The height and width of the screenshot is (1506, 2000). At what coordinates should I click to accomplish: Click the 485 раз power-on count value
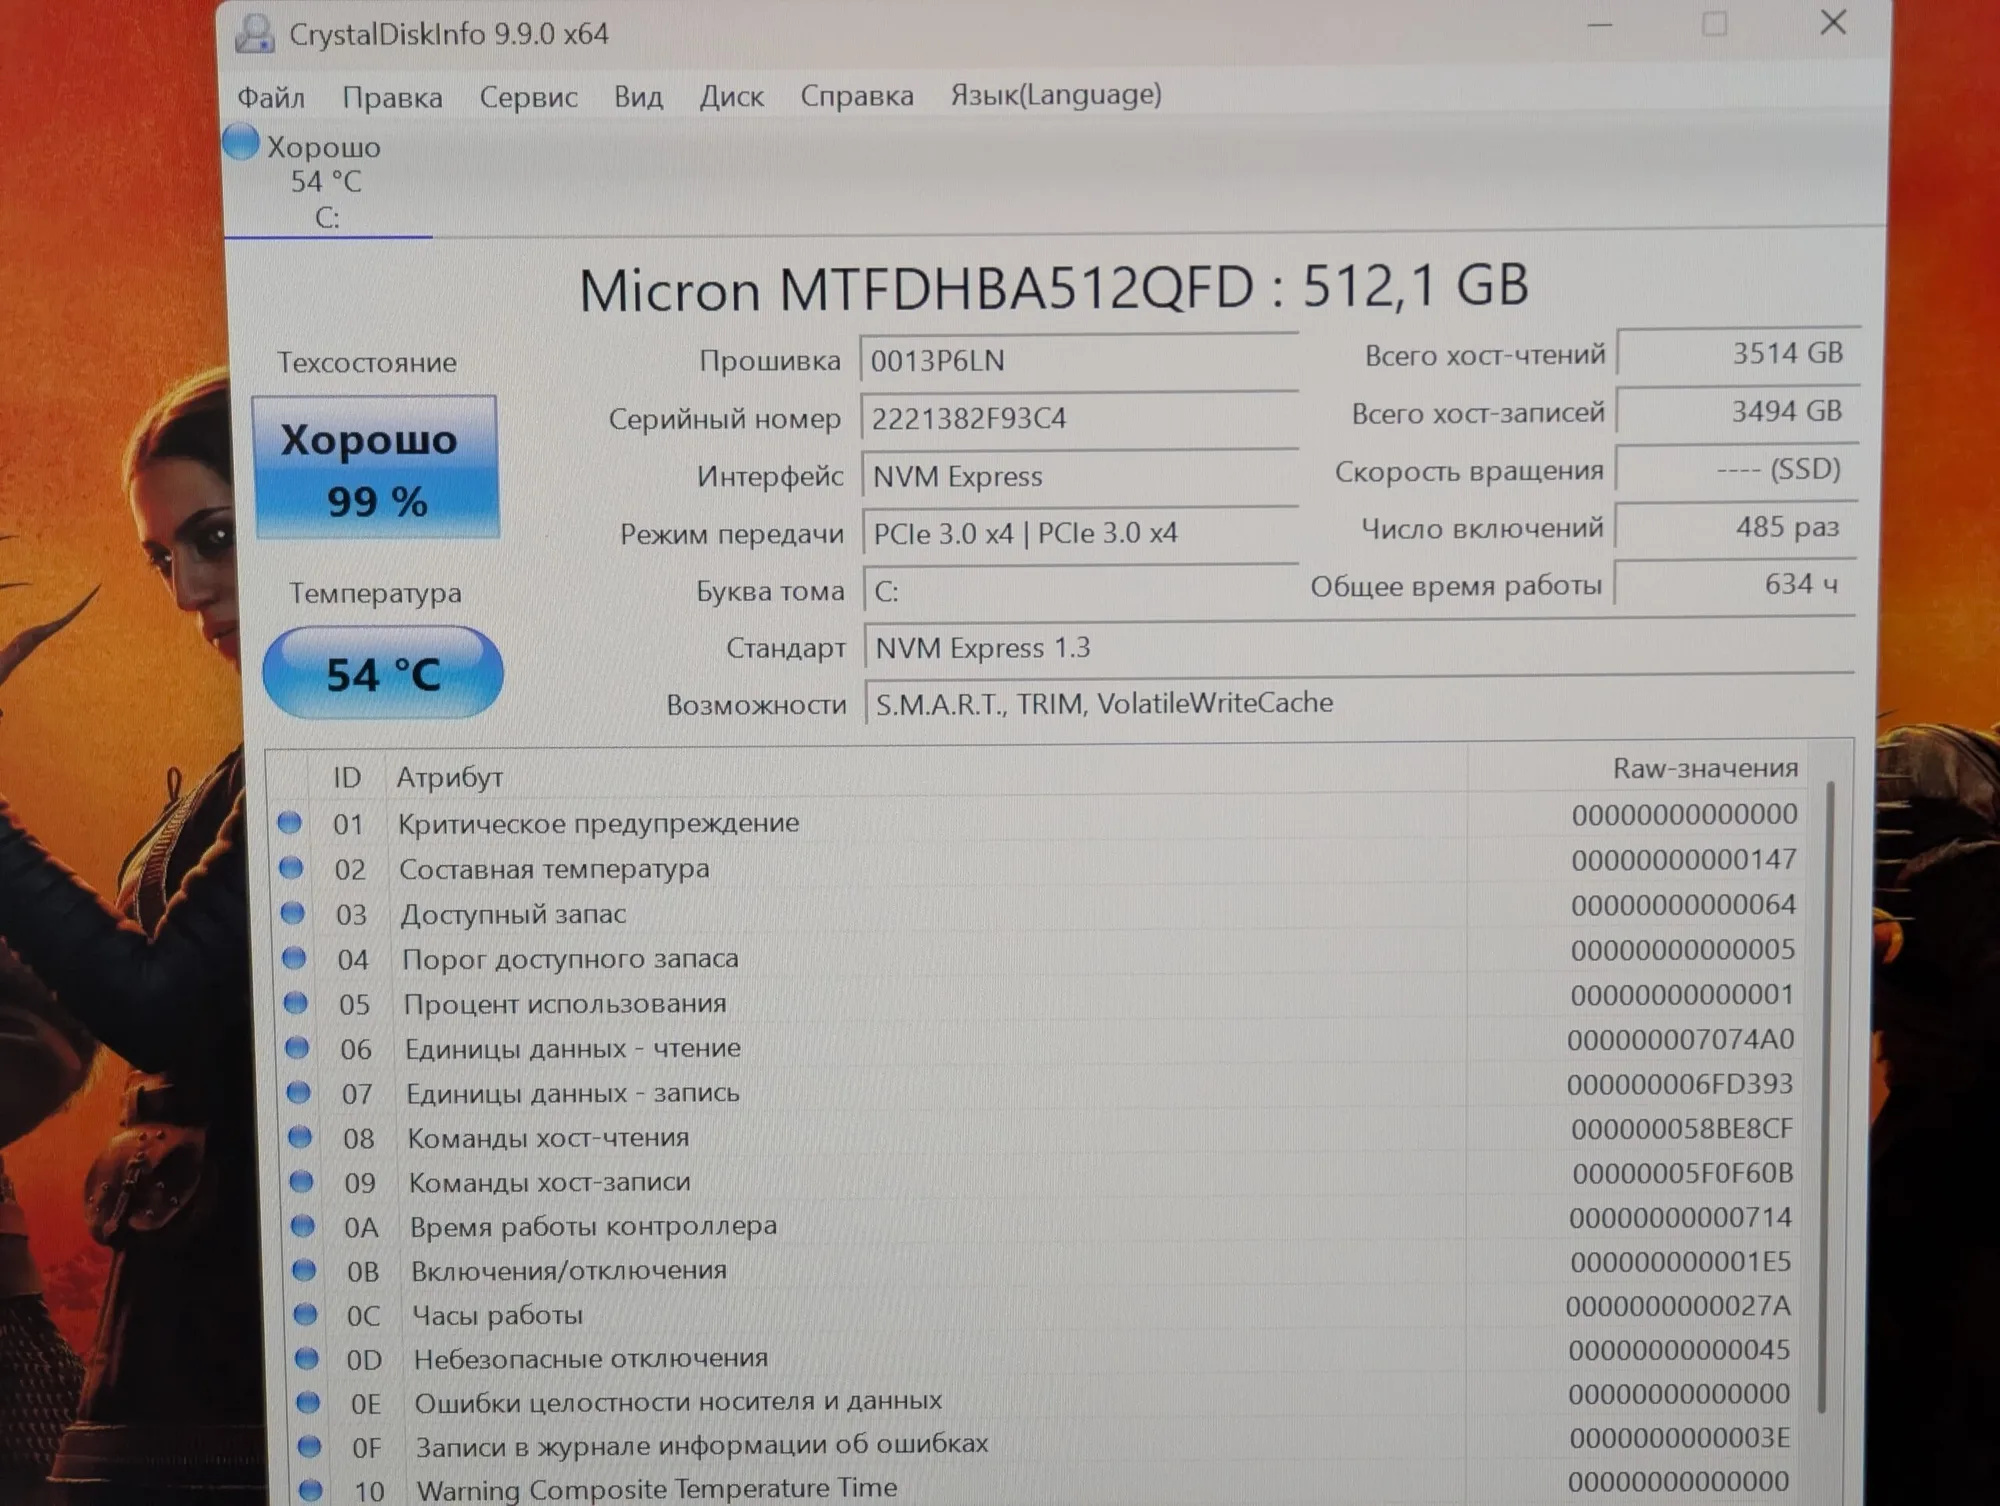tap(1737, 527)
